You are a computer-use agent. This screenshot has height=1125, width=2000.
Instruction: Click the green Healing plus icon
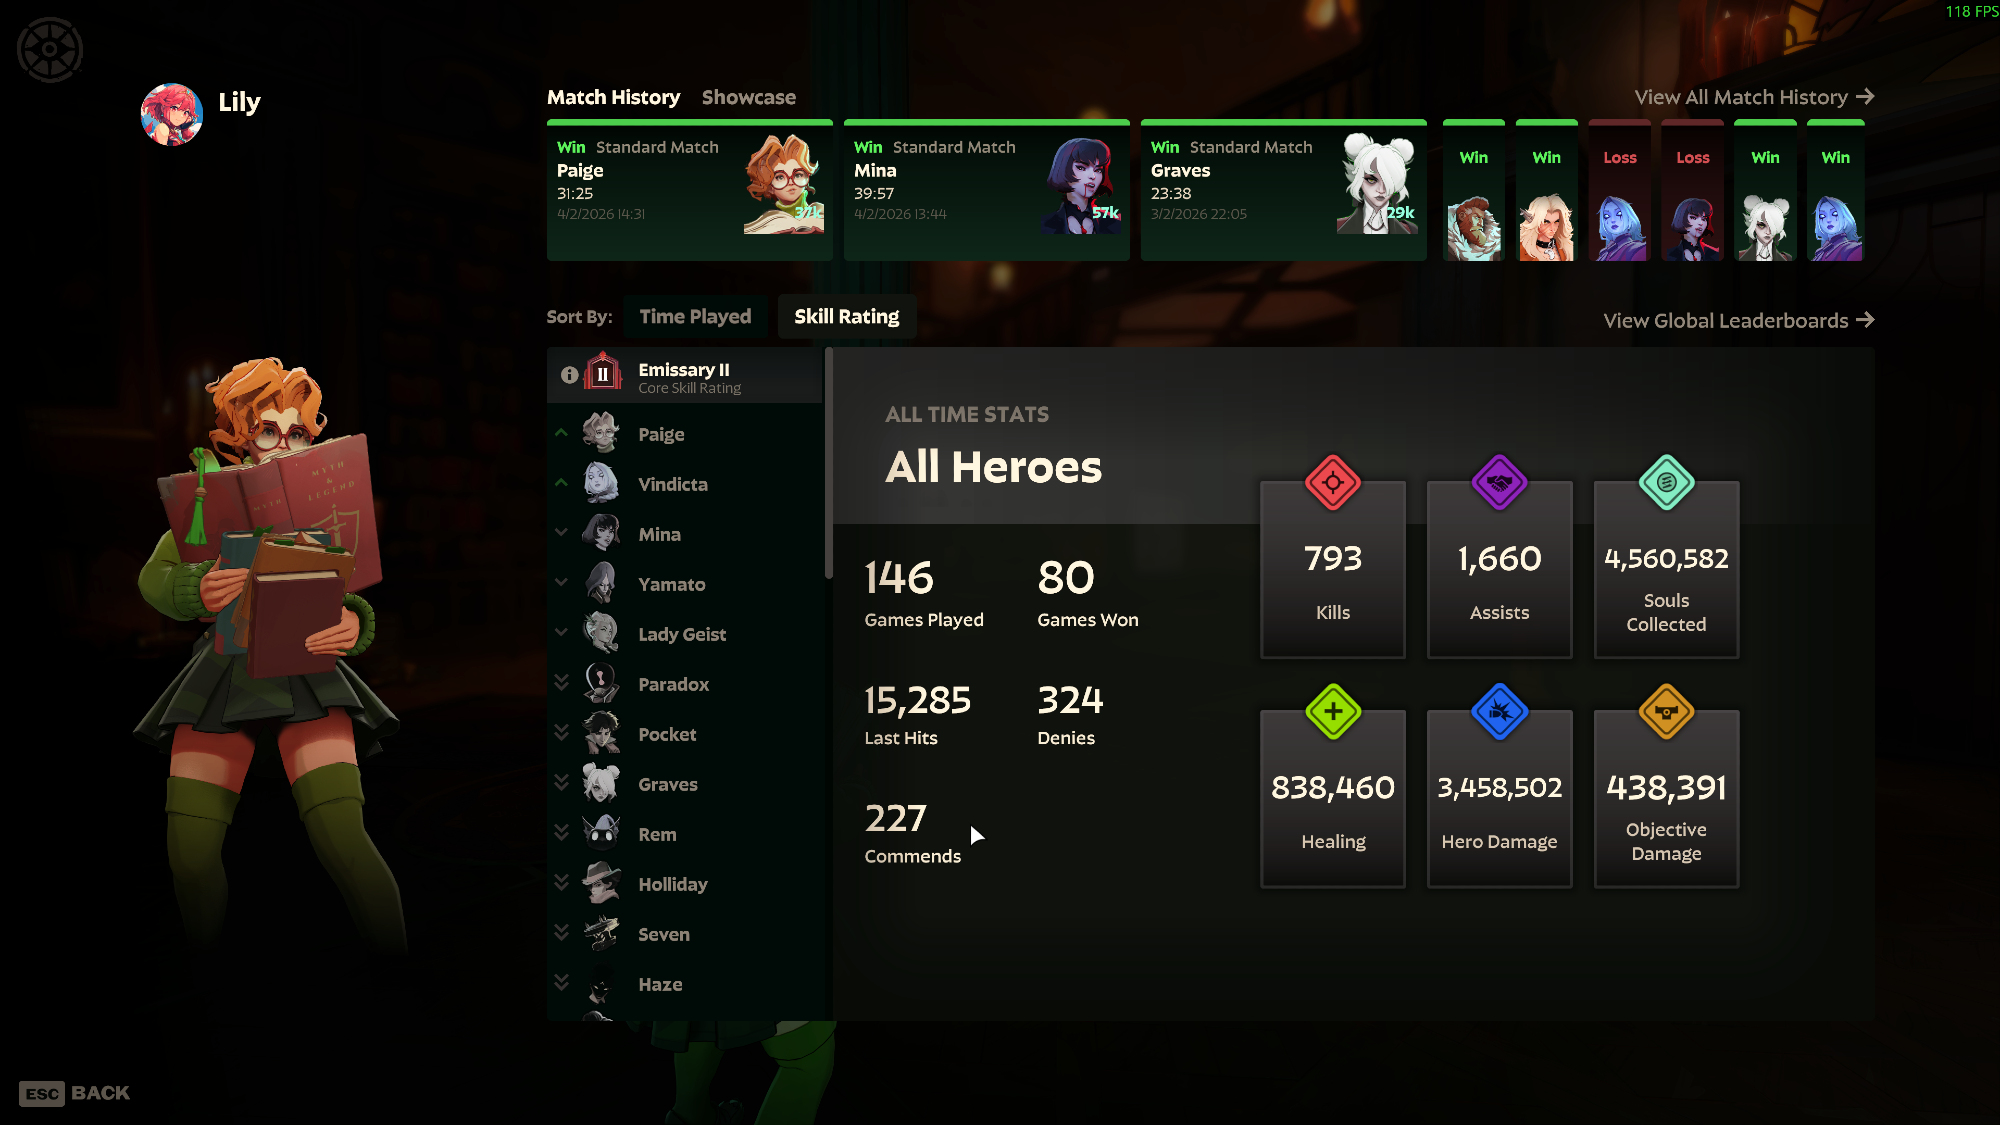pyautogui.click(x=1332, y=712)
